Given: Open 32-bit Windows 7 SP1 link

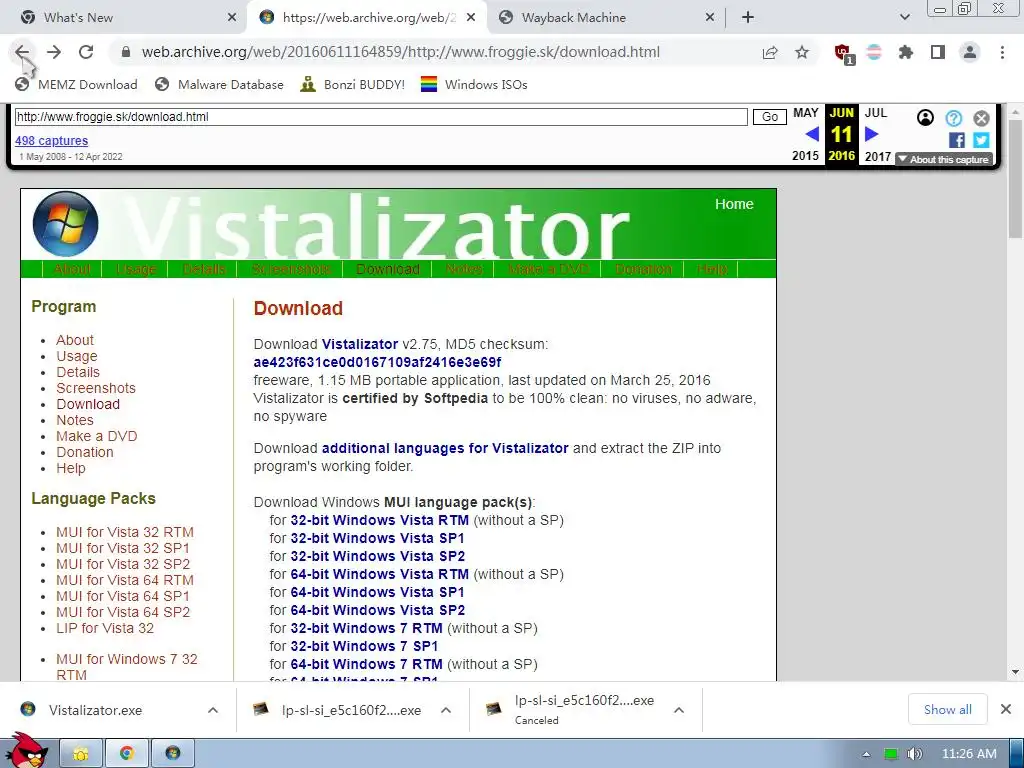Looking at the screenshot, I should coord(364,646).
